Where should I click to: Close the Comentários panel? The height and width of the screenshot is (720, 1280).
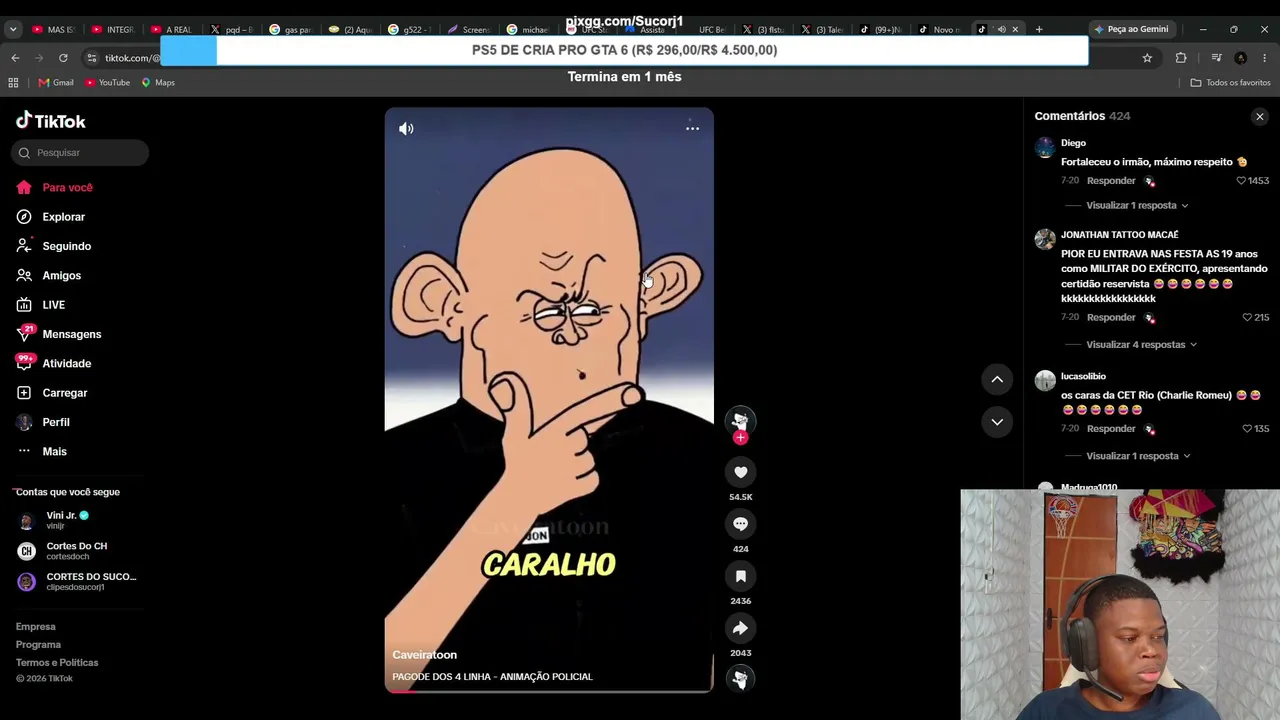point(1260,117)
